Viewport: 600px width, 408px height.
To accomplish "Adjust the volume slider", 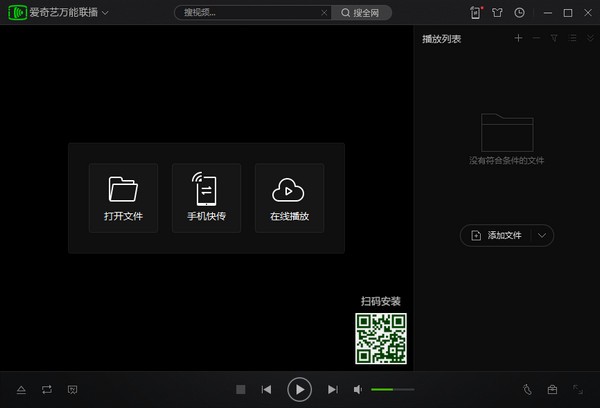I will coord(392,389).
